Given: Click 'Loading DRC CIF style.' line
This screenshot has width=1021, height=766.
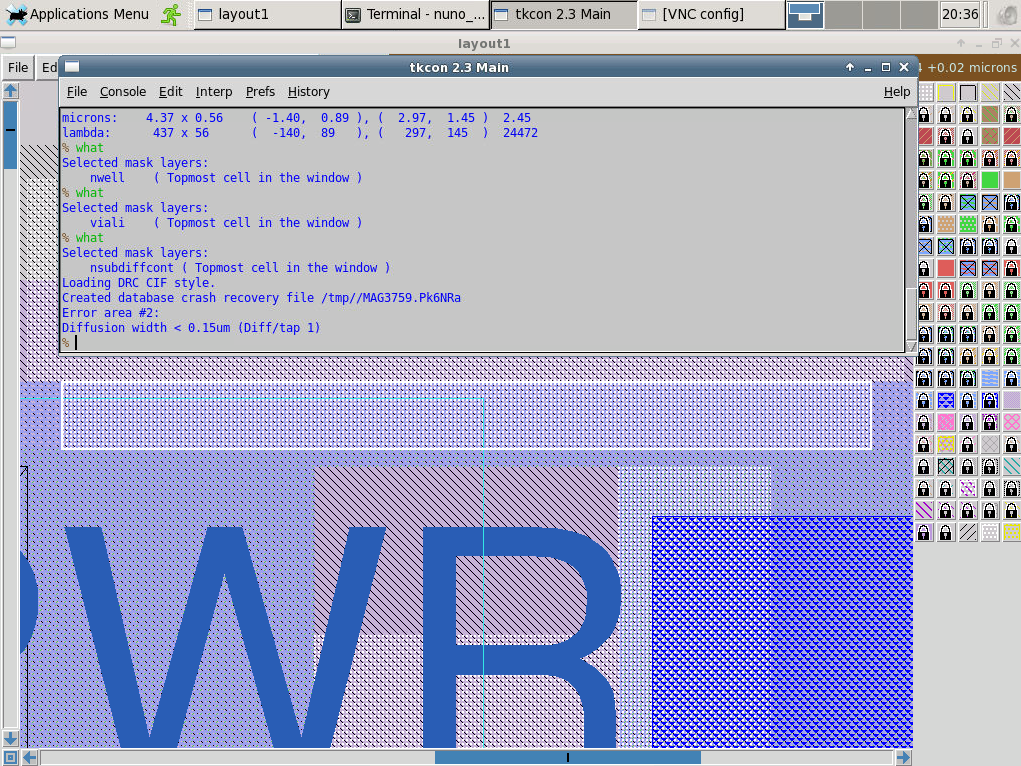Looking at the screenshot, I should [x=138, y=283].
